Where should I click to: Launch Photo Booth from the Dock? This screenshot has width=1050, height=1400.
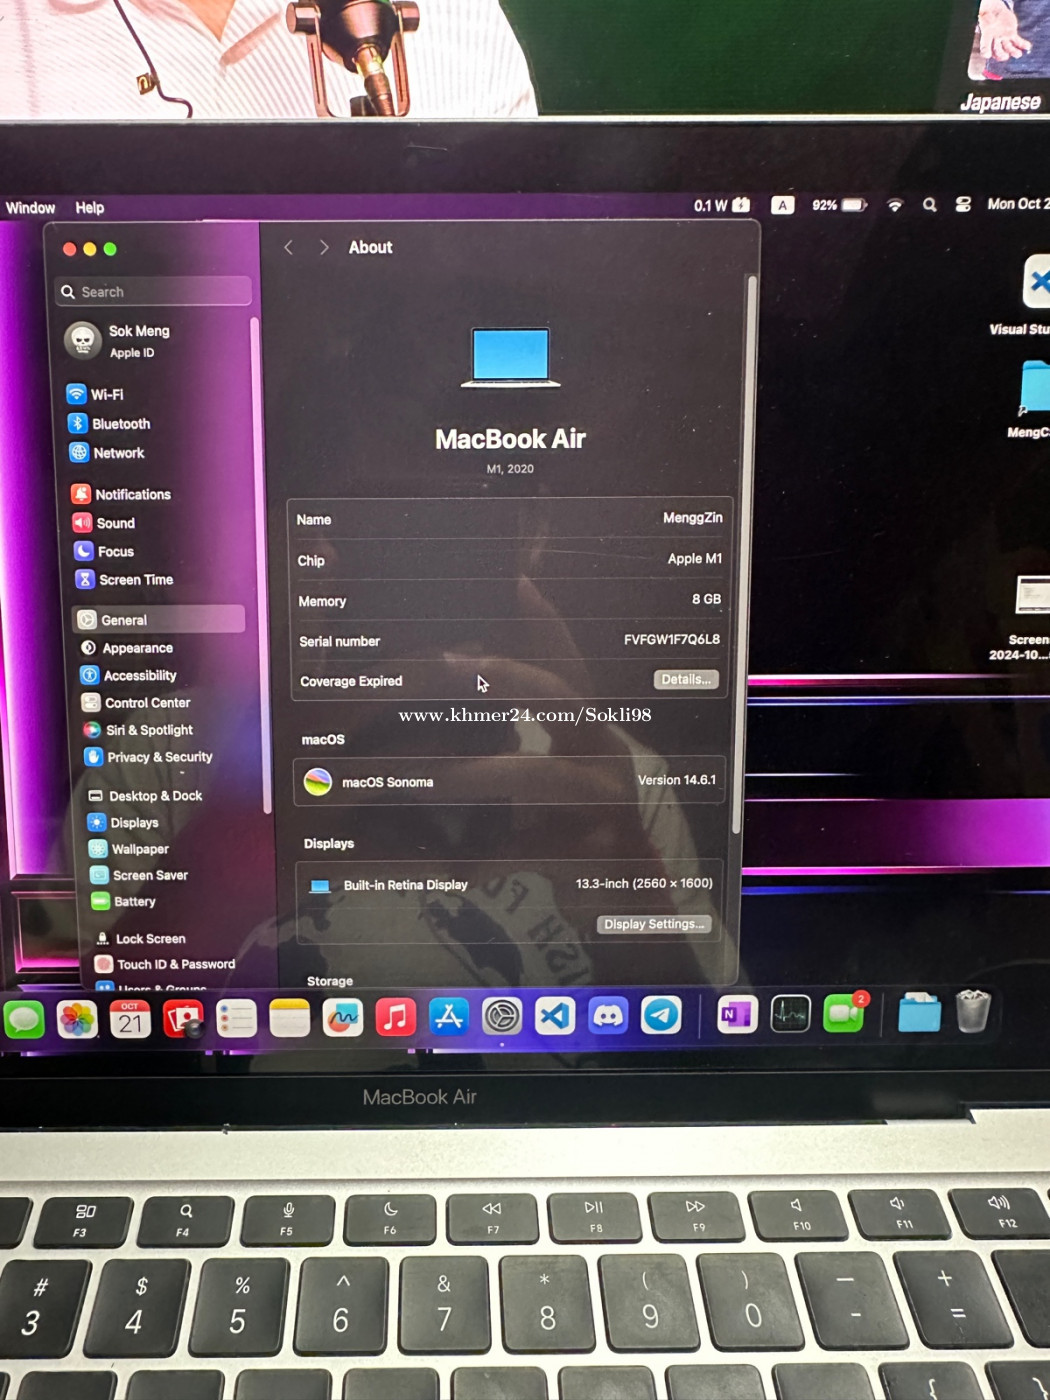(183, 1019)
